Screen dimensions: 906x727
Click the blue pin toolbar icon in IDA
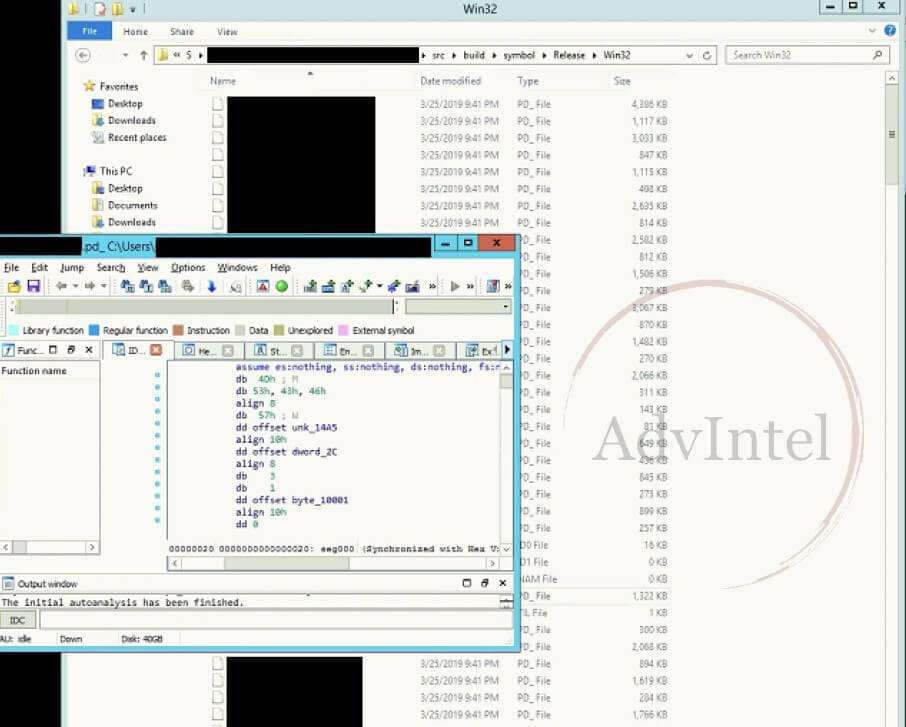pos(393,286)
